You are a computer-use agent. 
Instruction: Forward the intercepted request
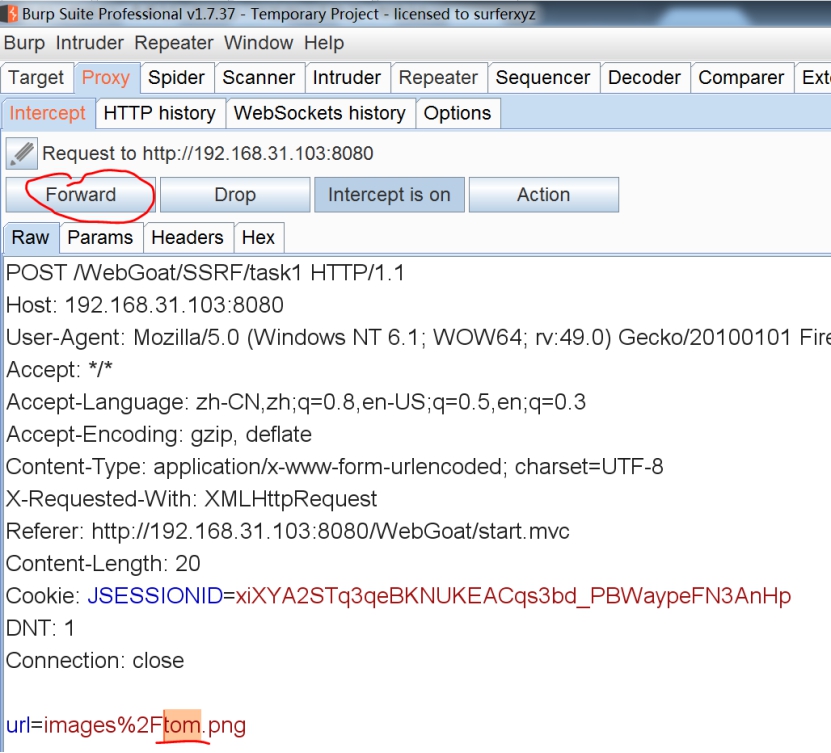click(81, 195)
